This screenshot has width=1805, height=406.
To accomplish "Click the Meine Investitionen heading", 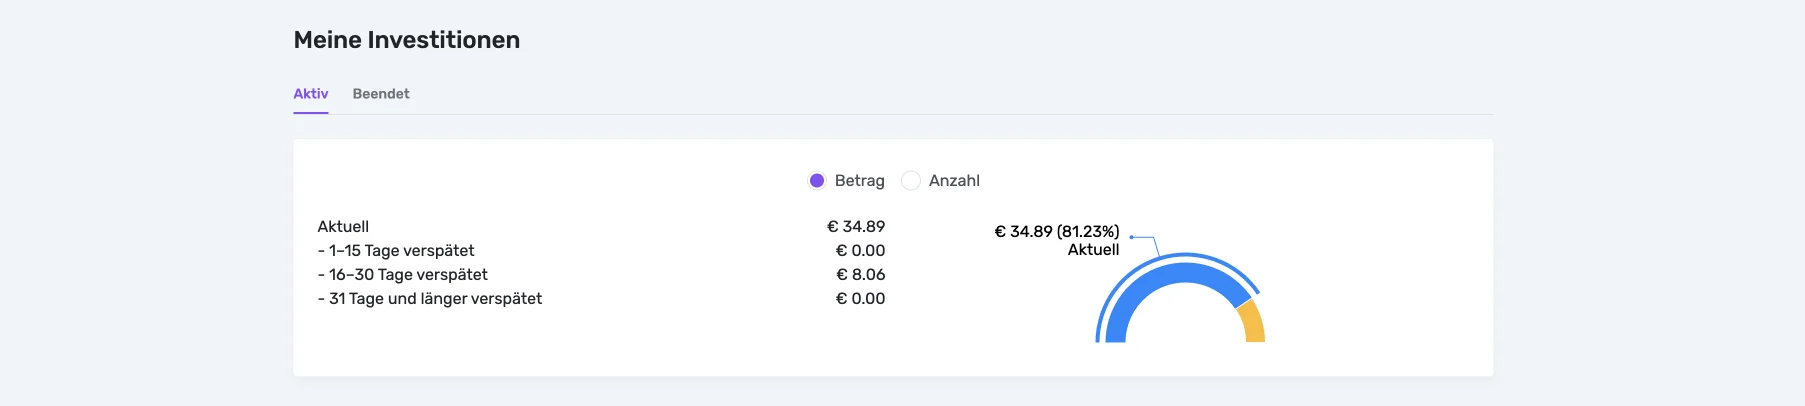I will tap(407, 40).
